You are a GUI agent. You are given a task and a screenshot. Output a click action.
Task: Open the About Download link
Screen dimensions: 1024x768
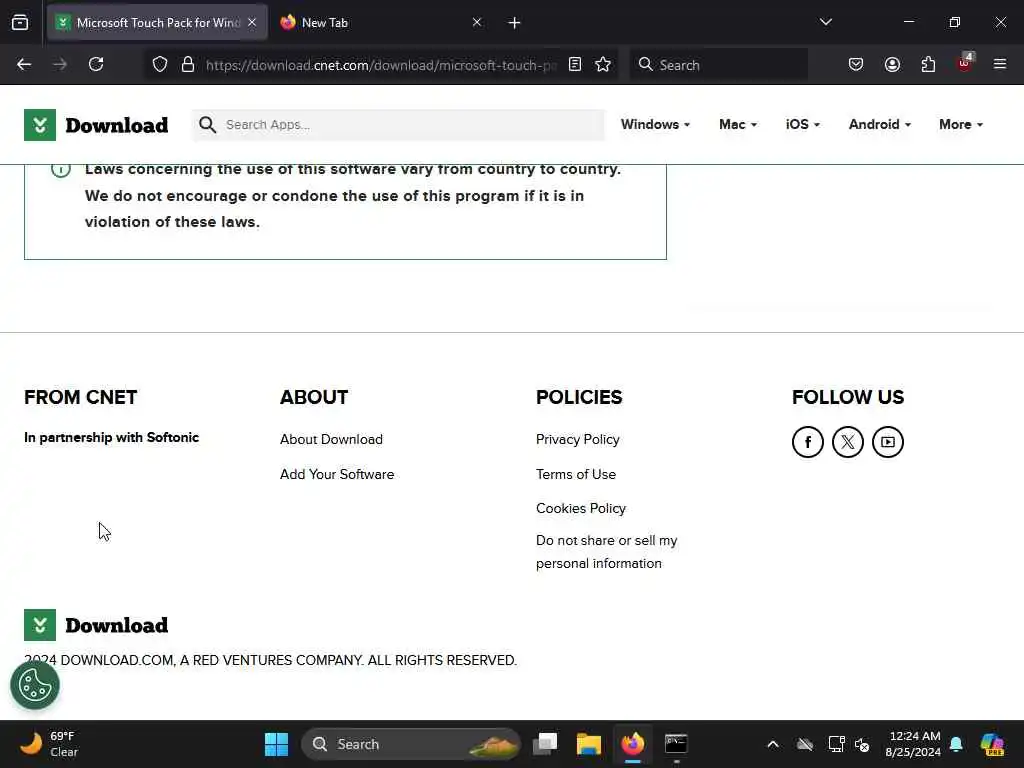[331, 440]
